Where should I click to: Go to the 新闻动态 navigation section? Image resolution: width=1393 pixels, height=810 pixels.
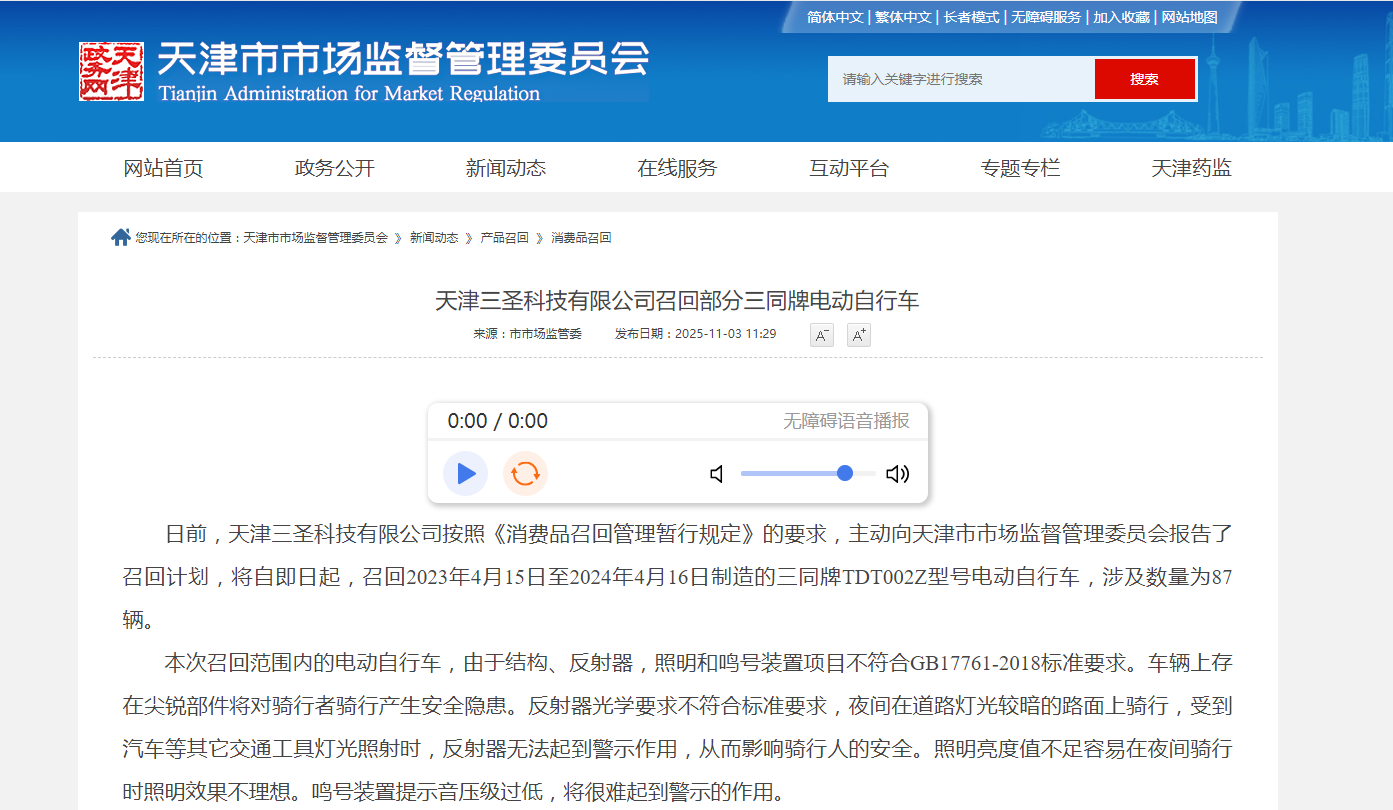[x=506, y=168]
